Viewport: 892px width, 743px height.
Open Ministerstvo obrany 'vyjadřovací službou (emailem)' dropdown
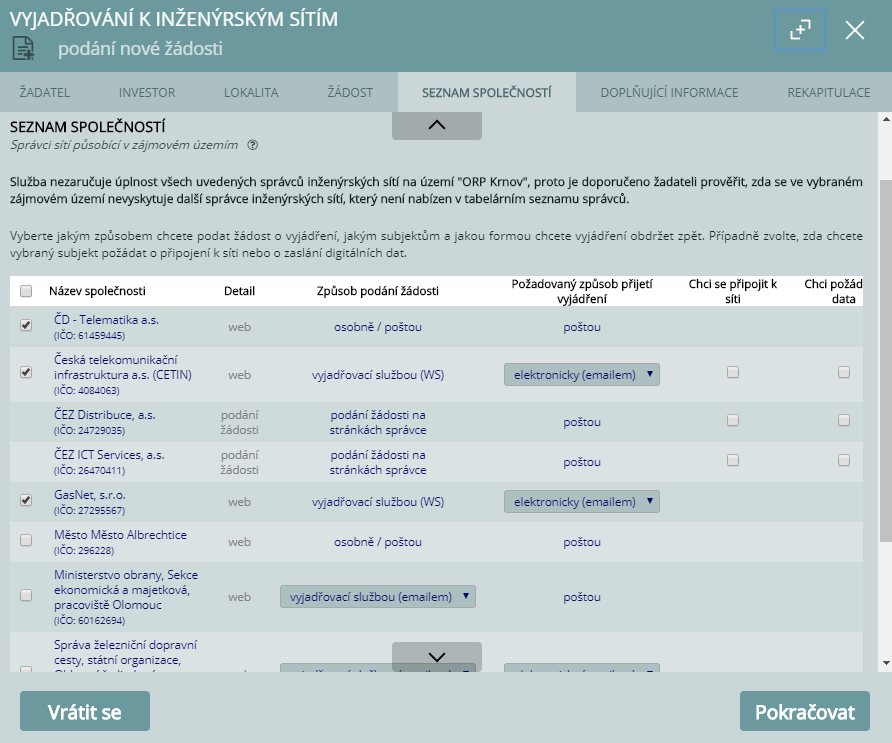click(378, 597)
